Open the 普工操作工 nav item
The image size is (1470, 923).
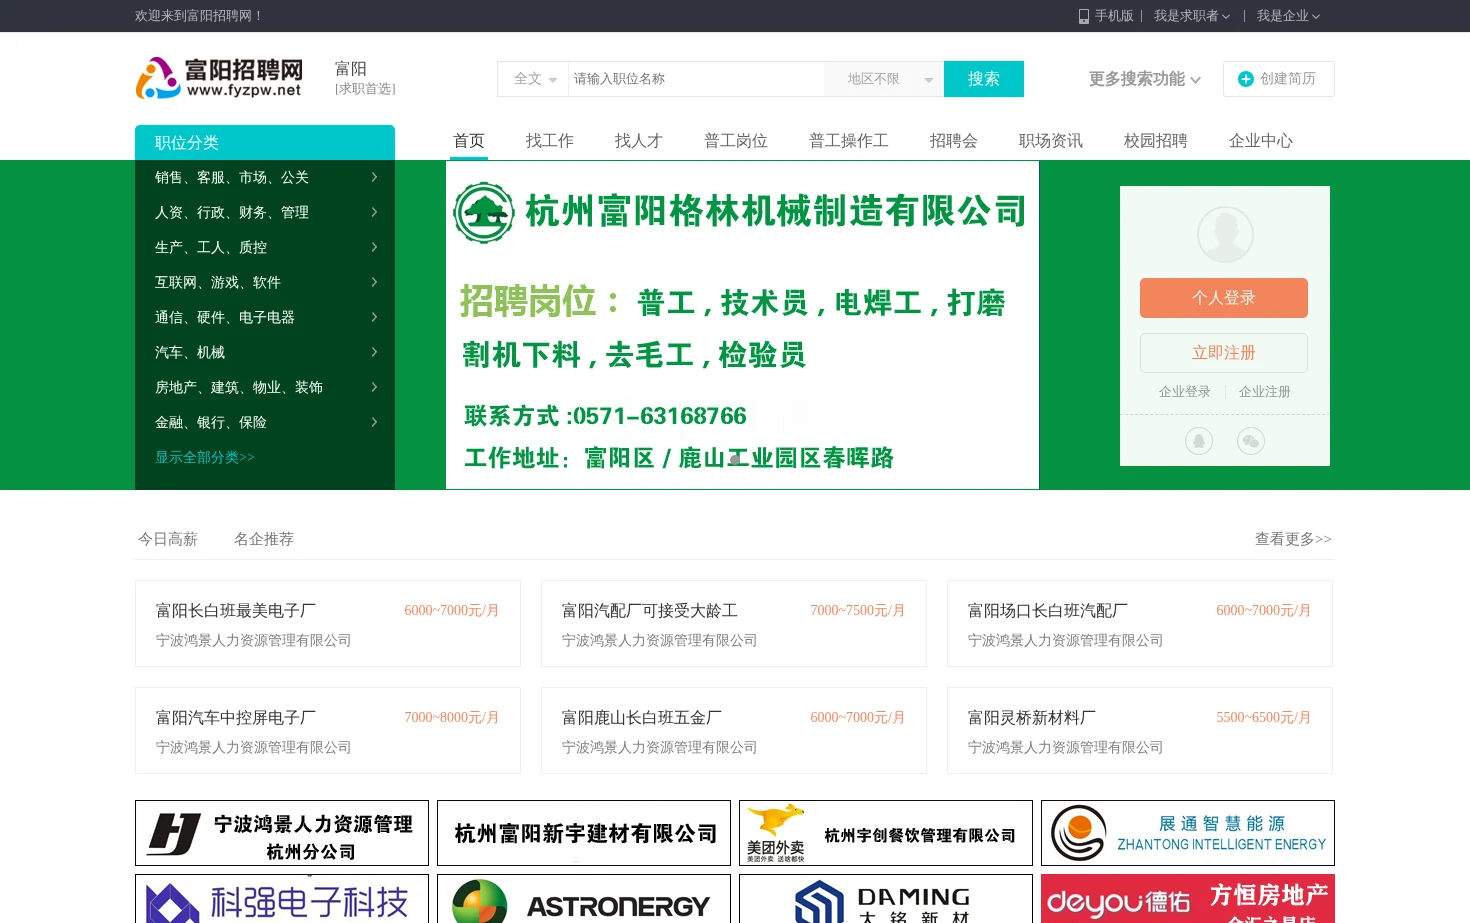(849, 141)
